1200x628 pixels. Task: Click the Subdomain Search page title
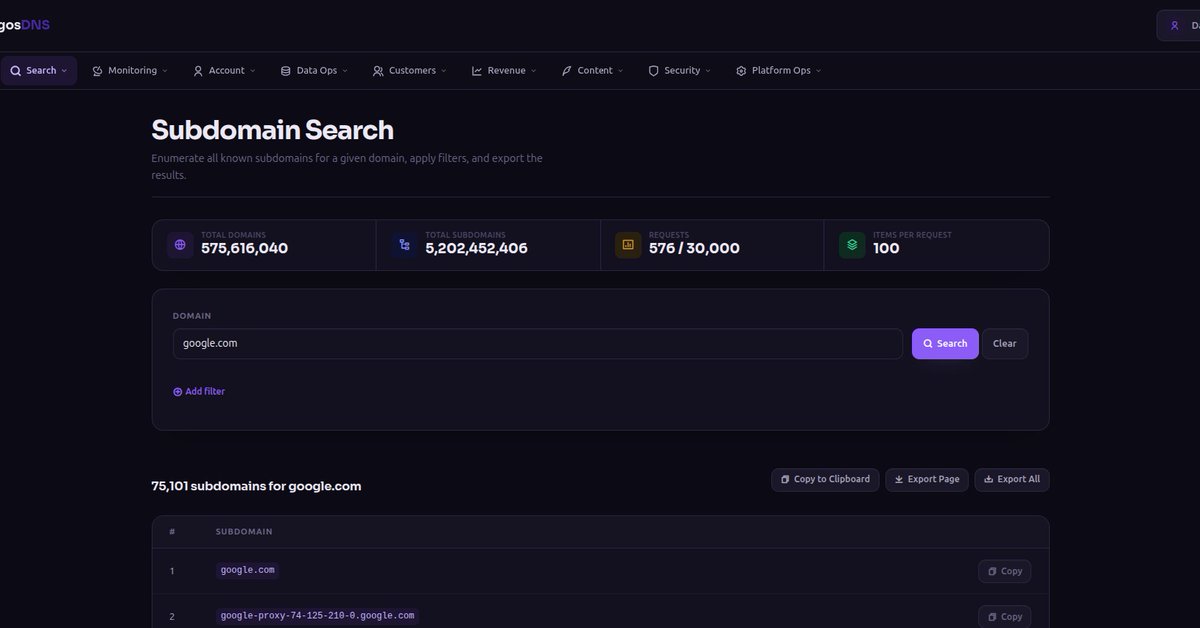[x=272, y=130]
